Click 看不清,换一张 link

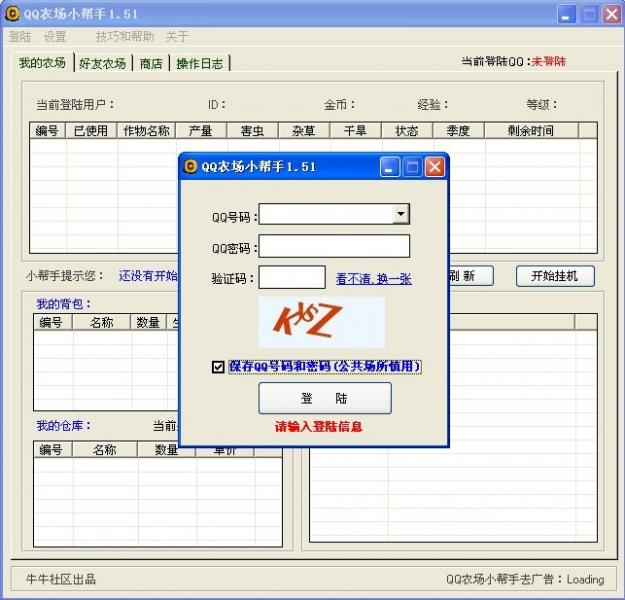pyautogui.click(x=373, y=278)
